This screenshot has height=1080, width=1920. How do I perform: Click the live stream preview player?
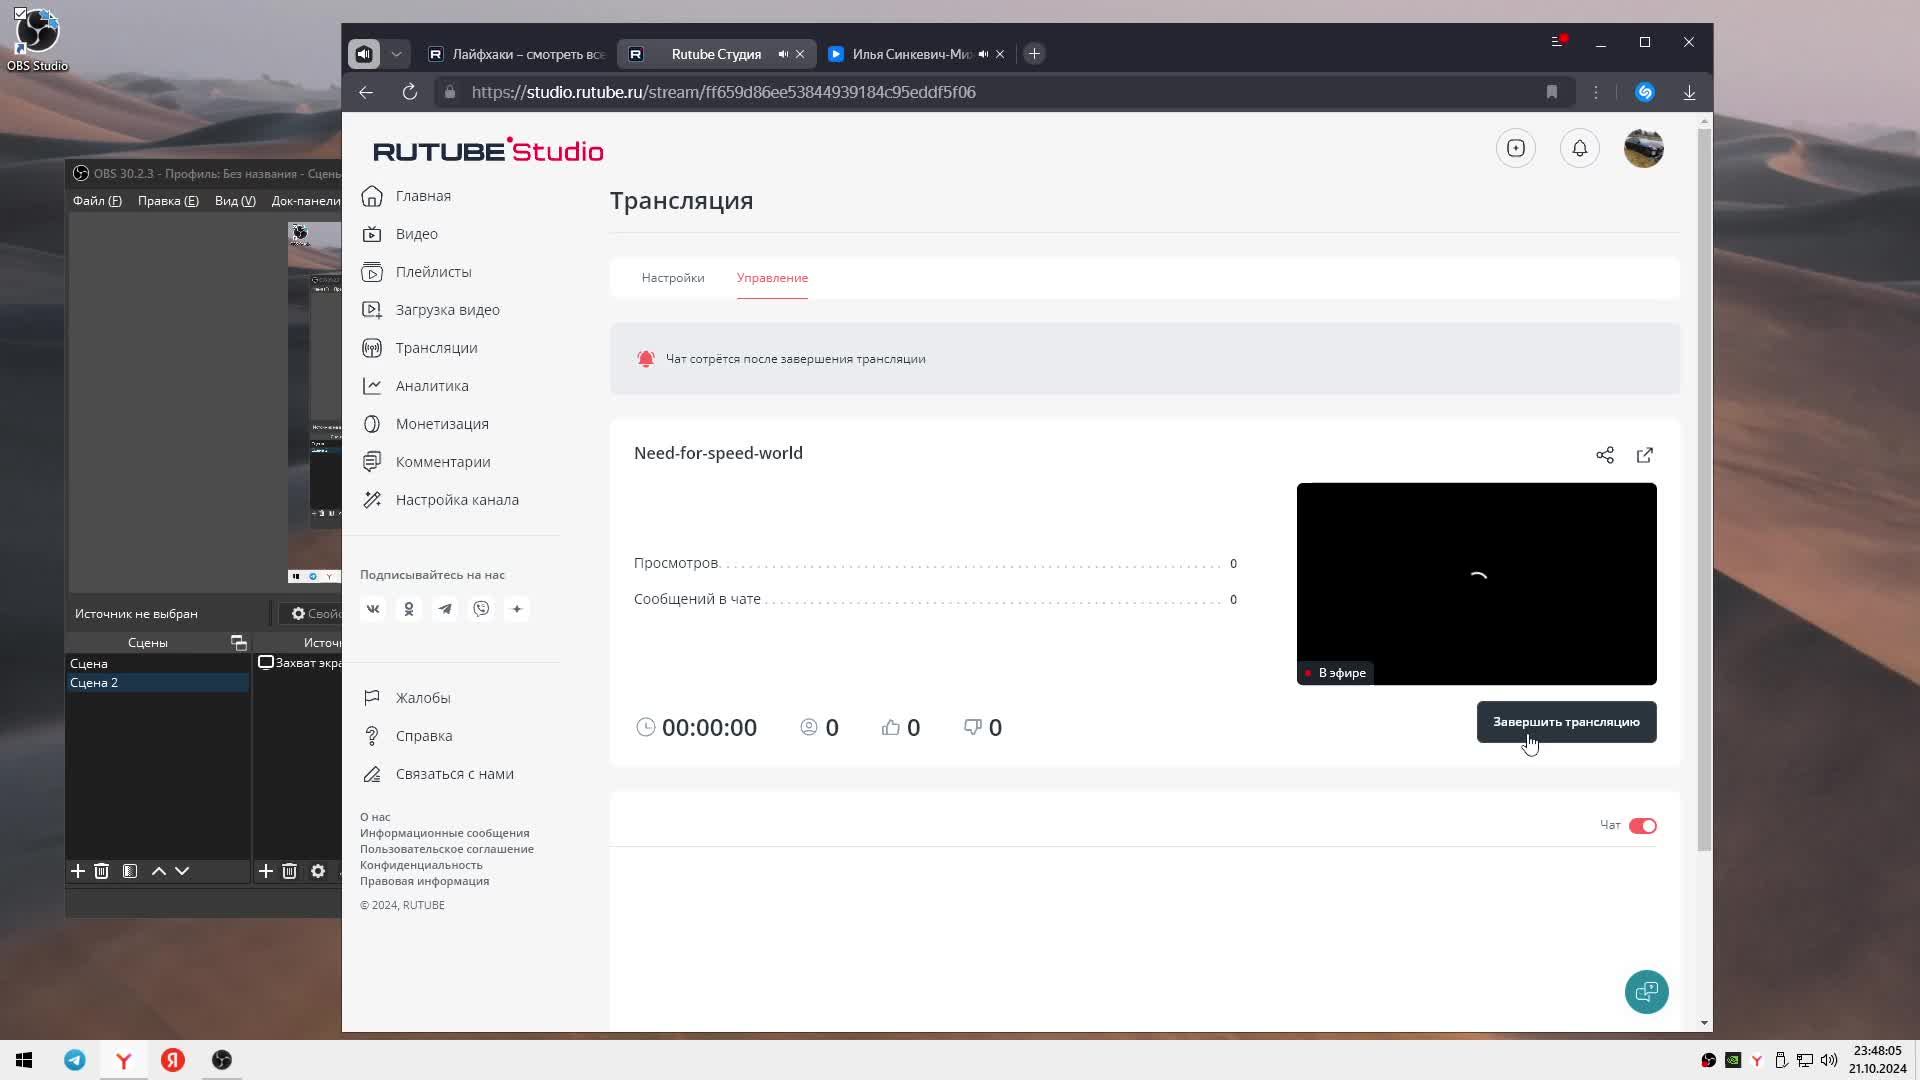coord(1476,583)
